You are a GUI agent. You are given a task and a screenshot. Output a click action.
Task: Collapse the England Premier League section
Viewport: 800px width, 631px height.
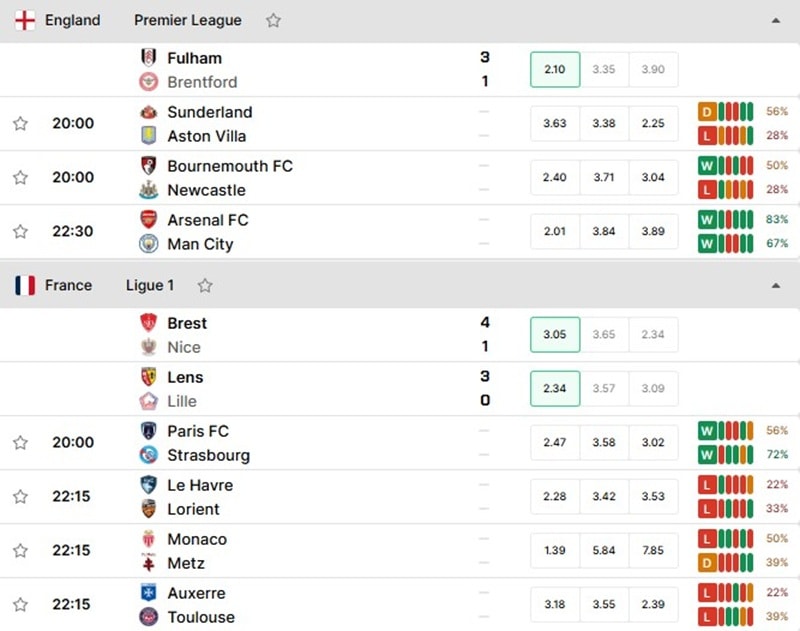click(x=776, y=20)
